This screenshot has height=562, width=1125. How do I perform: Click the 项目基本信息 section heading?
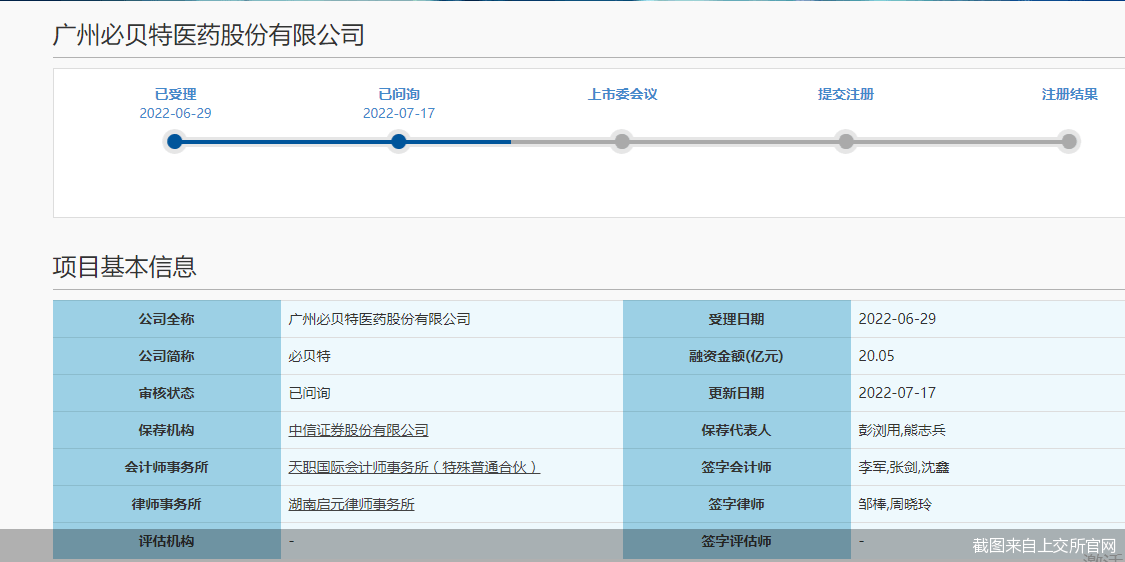125,266
